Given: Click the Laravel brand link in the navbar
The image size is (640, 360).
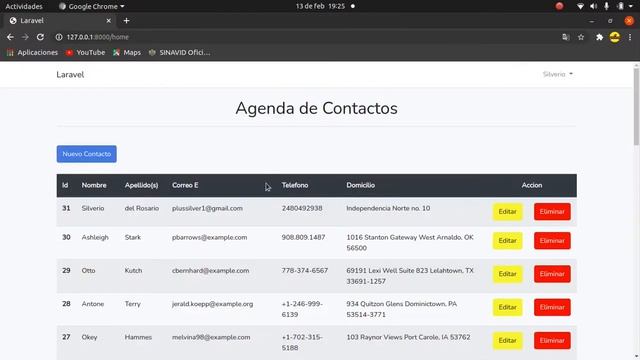Looking at the screenshot, I should click(70, 75).
